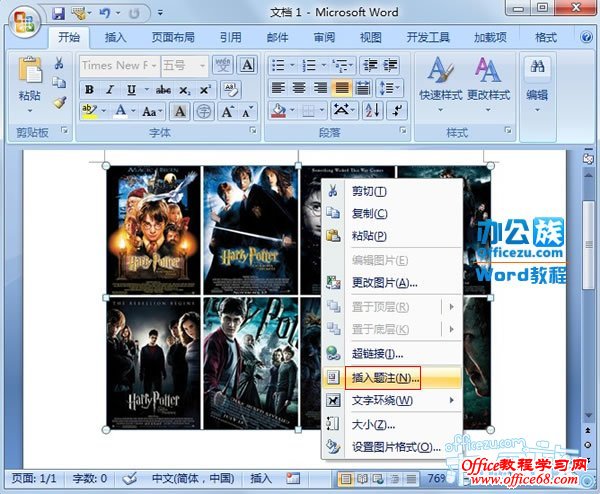The width and height of the screenshot is (600, 494).
Task: Apply Subscript formatting
Action: [x=184, y=90]
